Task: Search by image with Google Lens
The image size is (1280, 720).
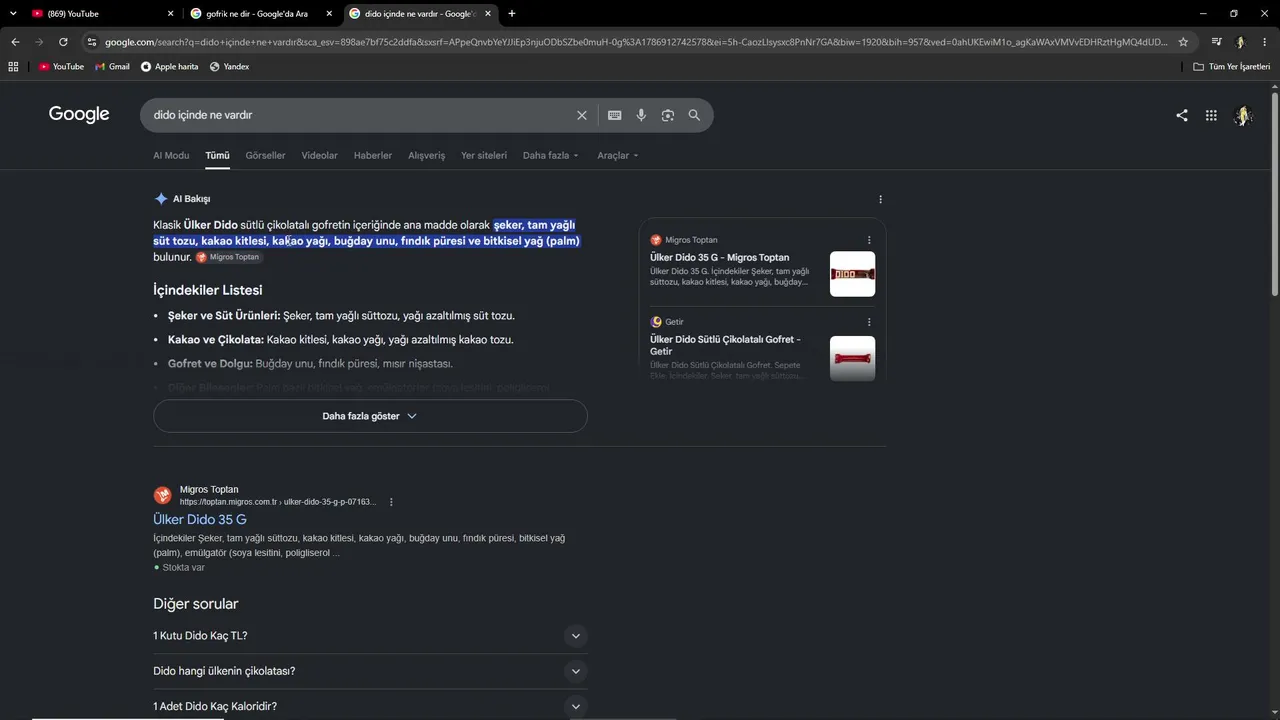Action: [668, 115]
